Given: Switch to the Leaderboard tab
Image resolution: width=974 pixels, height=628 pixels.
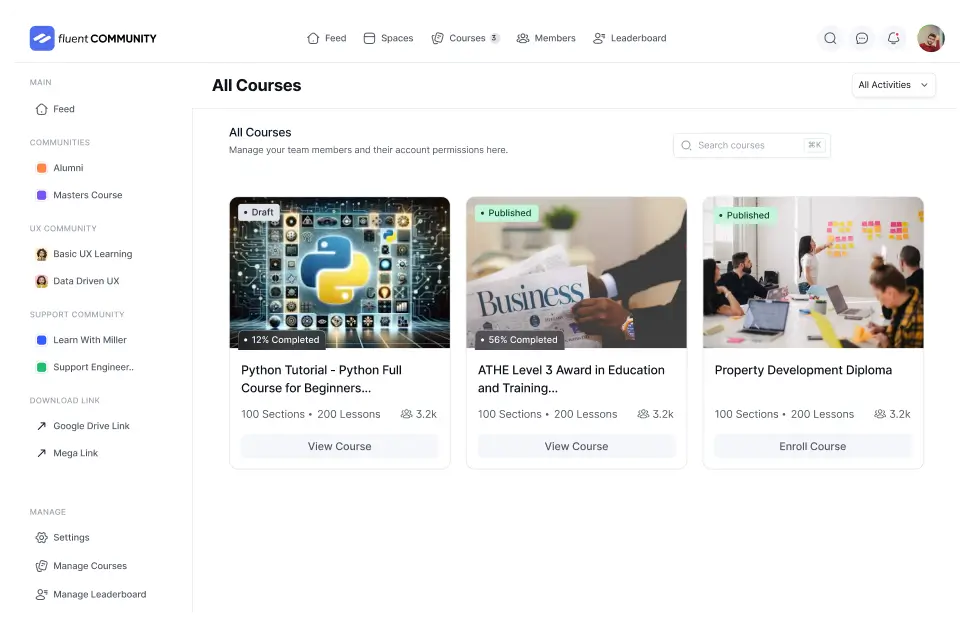Looking at the screenshot, I should pos(629,39).
